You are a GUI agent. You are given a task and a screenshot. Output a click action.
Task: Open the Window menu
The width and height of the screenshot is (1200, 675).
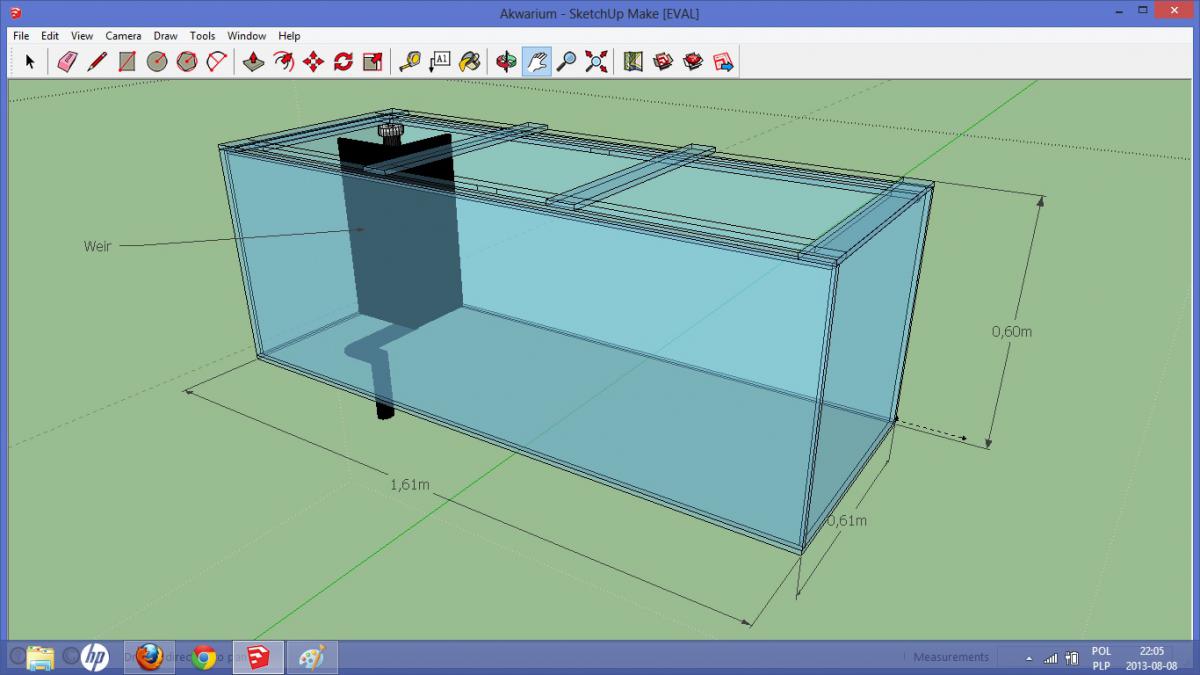coord(246,36)
